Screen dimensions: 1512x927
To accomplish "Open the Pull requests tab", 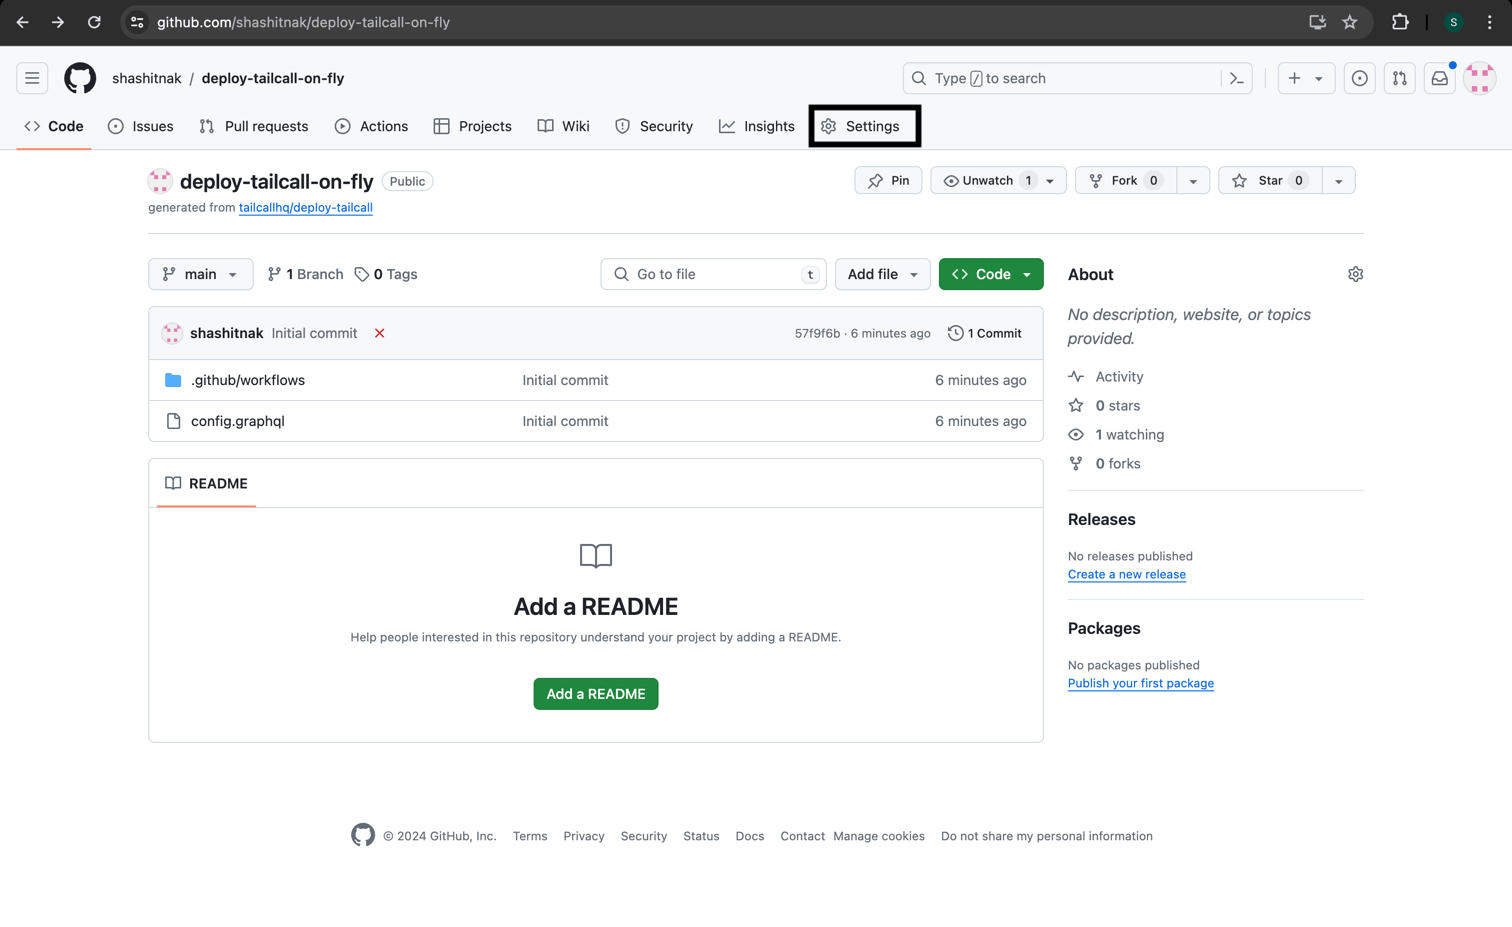I will tap(254, 126).
